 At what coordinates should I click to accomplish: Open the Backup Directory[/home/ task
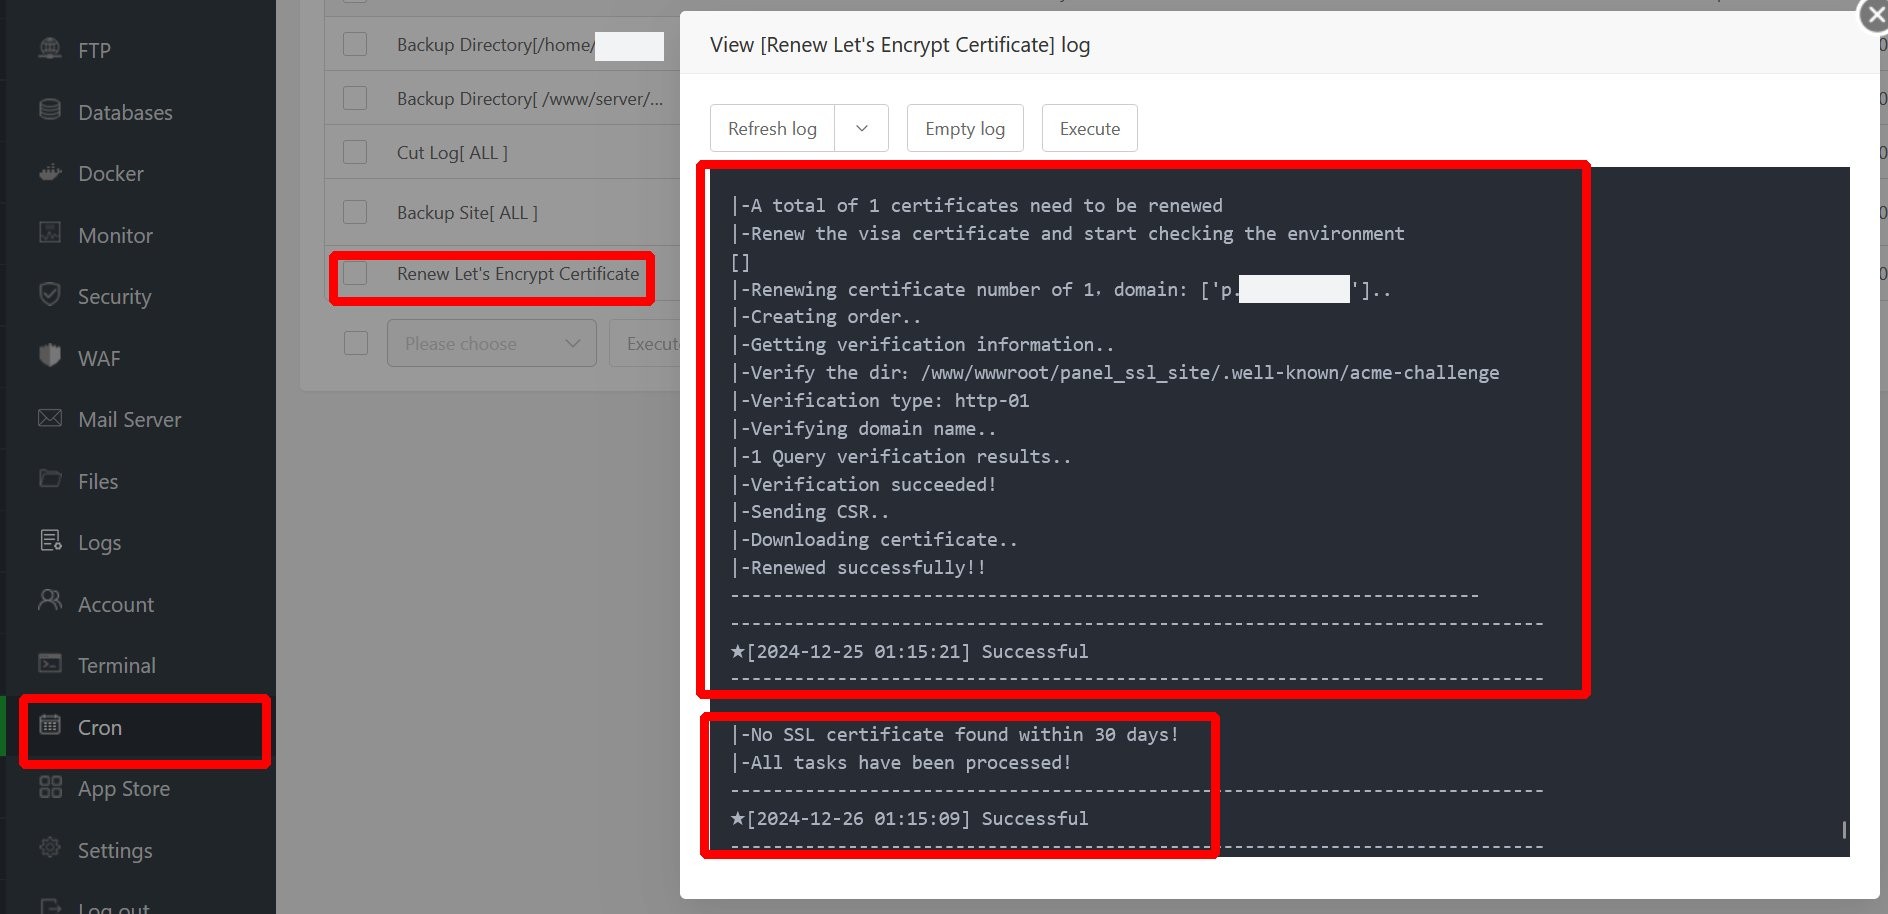(496, 44)
